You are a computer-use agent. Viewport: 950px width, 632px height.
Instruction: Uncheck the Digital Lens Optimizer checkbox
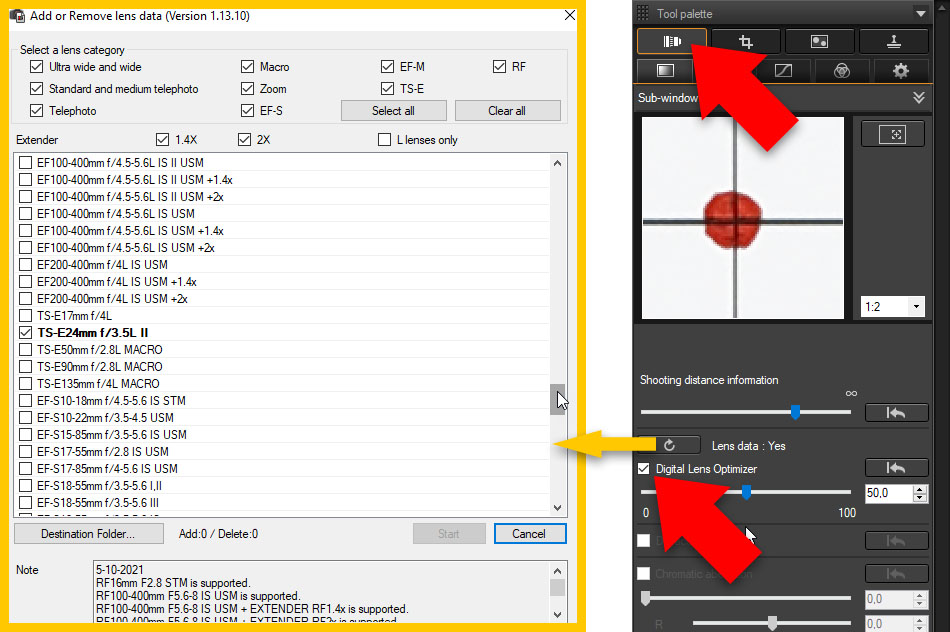pos(645,469)
